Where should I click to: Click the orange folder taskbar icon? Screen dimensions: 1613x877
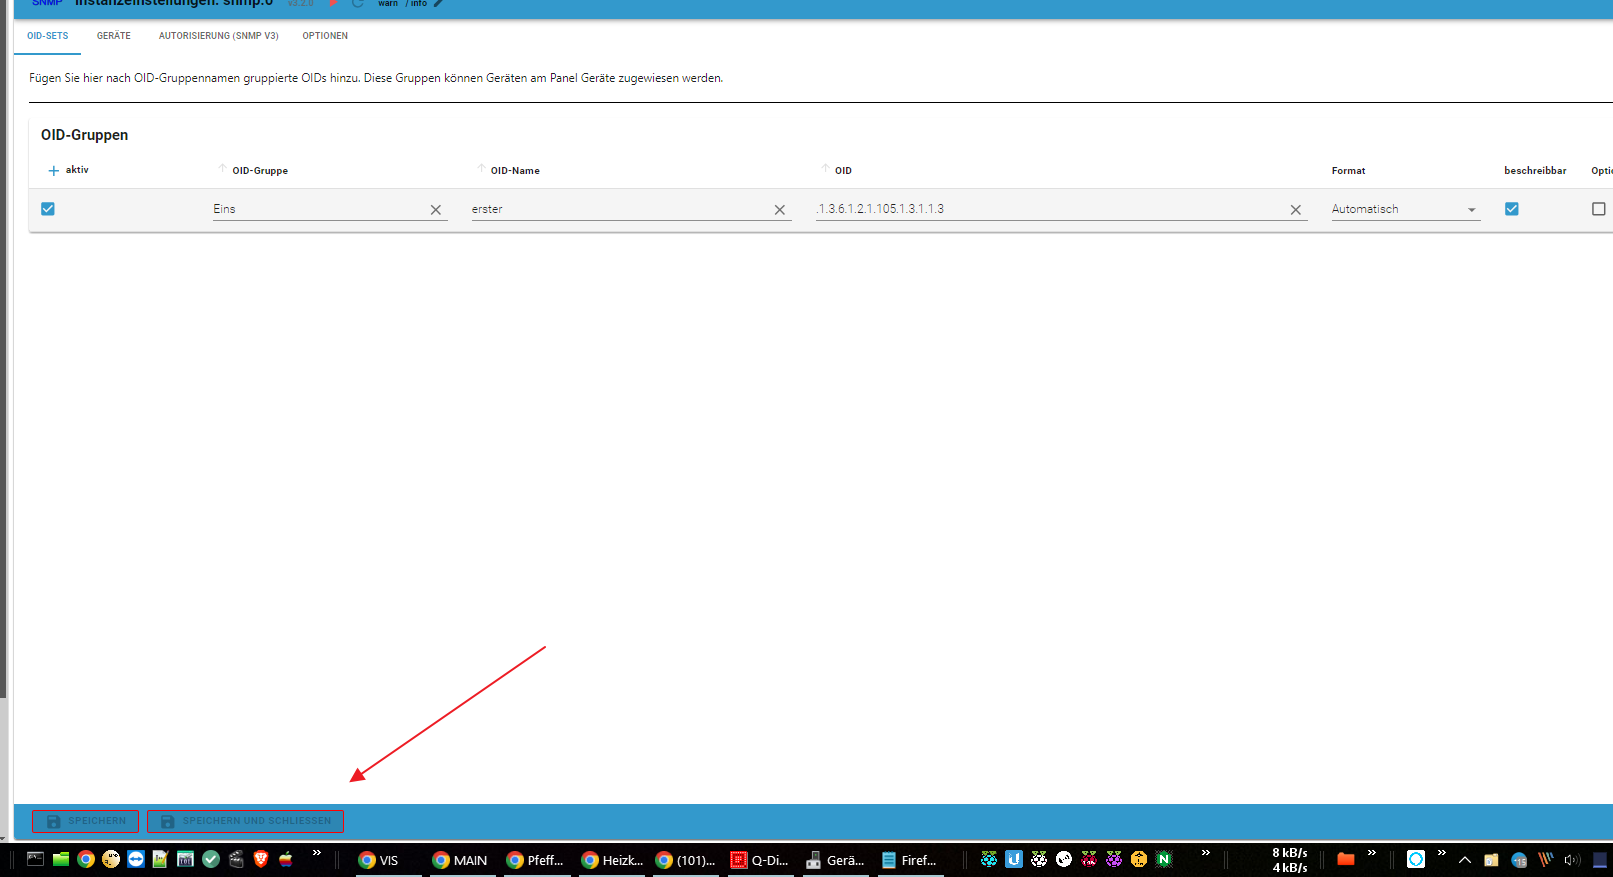pos(1346,859)
